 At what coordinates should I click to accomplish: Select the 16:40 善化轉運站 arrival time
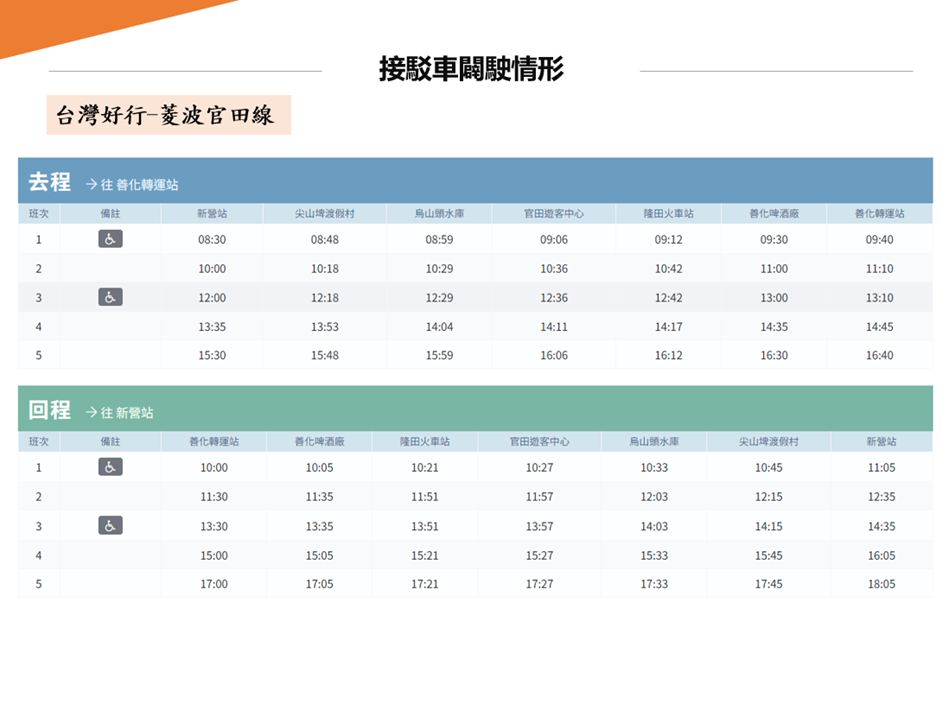click(x=879, y=356)
